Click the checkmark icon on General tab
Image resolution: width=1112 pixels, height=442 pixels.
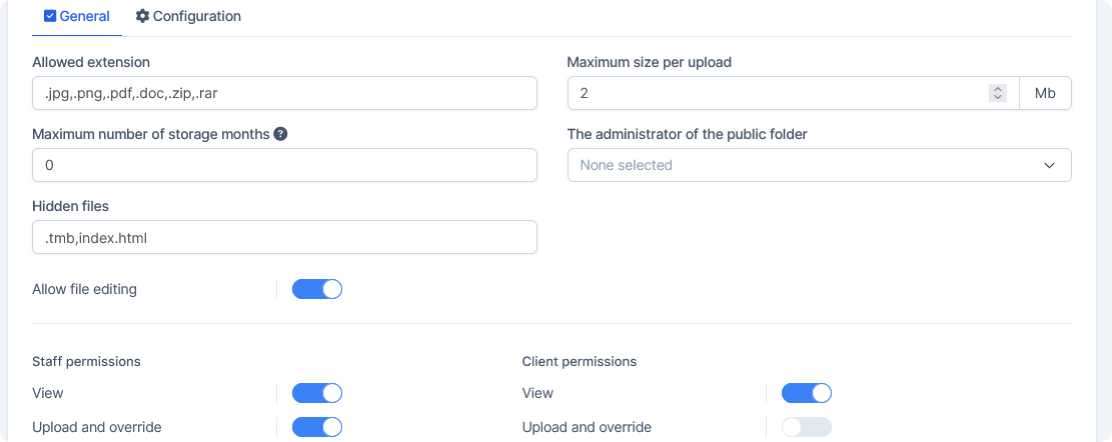coord(50,16)
